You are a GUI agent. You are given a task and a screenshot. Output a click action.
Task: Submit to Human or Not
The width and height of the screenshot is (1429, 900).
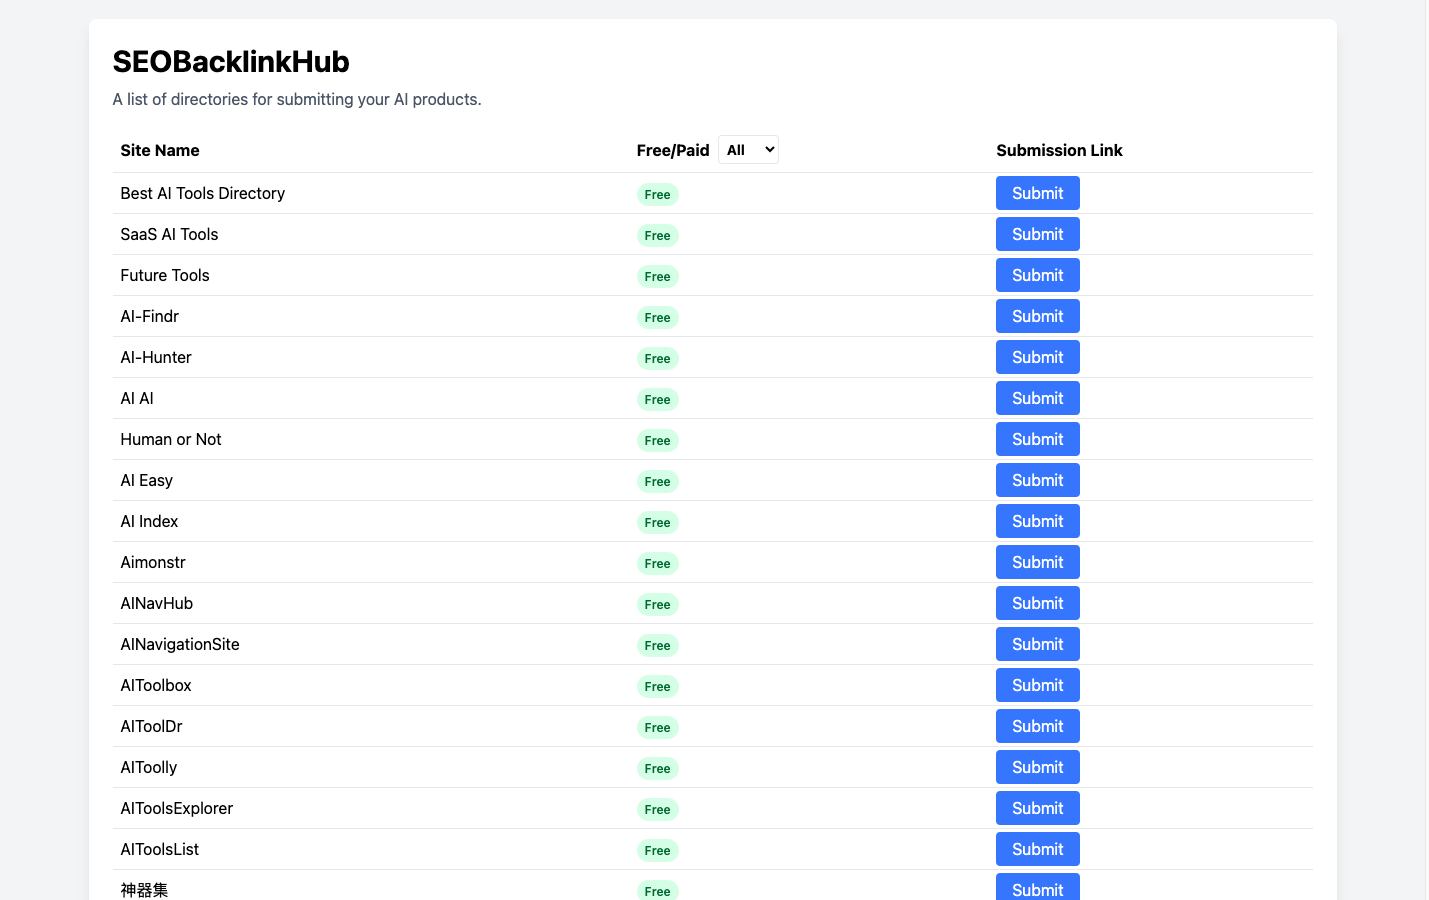coord(1037,439)
